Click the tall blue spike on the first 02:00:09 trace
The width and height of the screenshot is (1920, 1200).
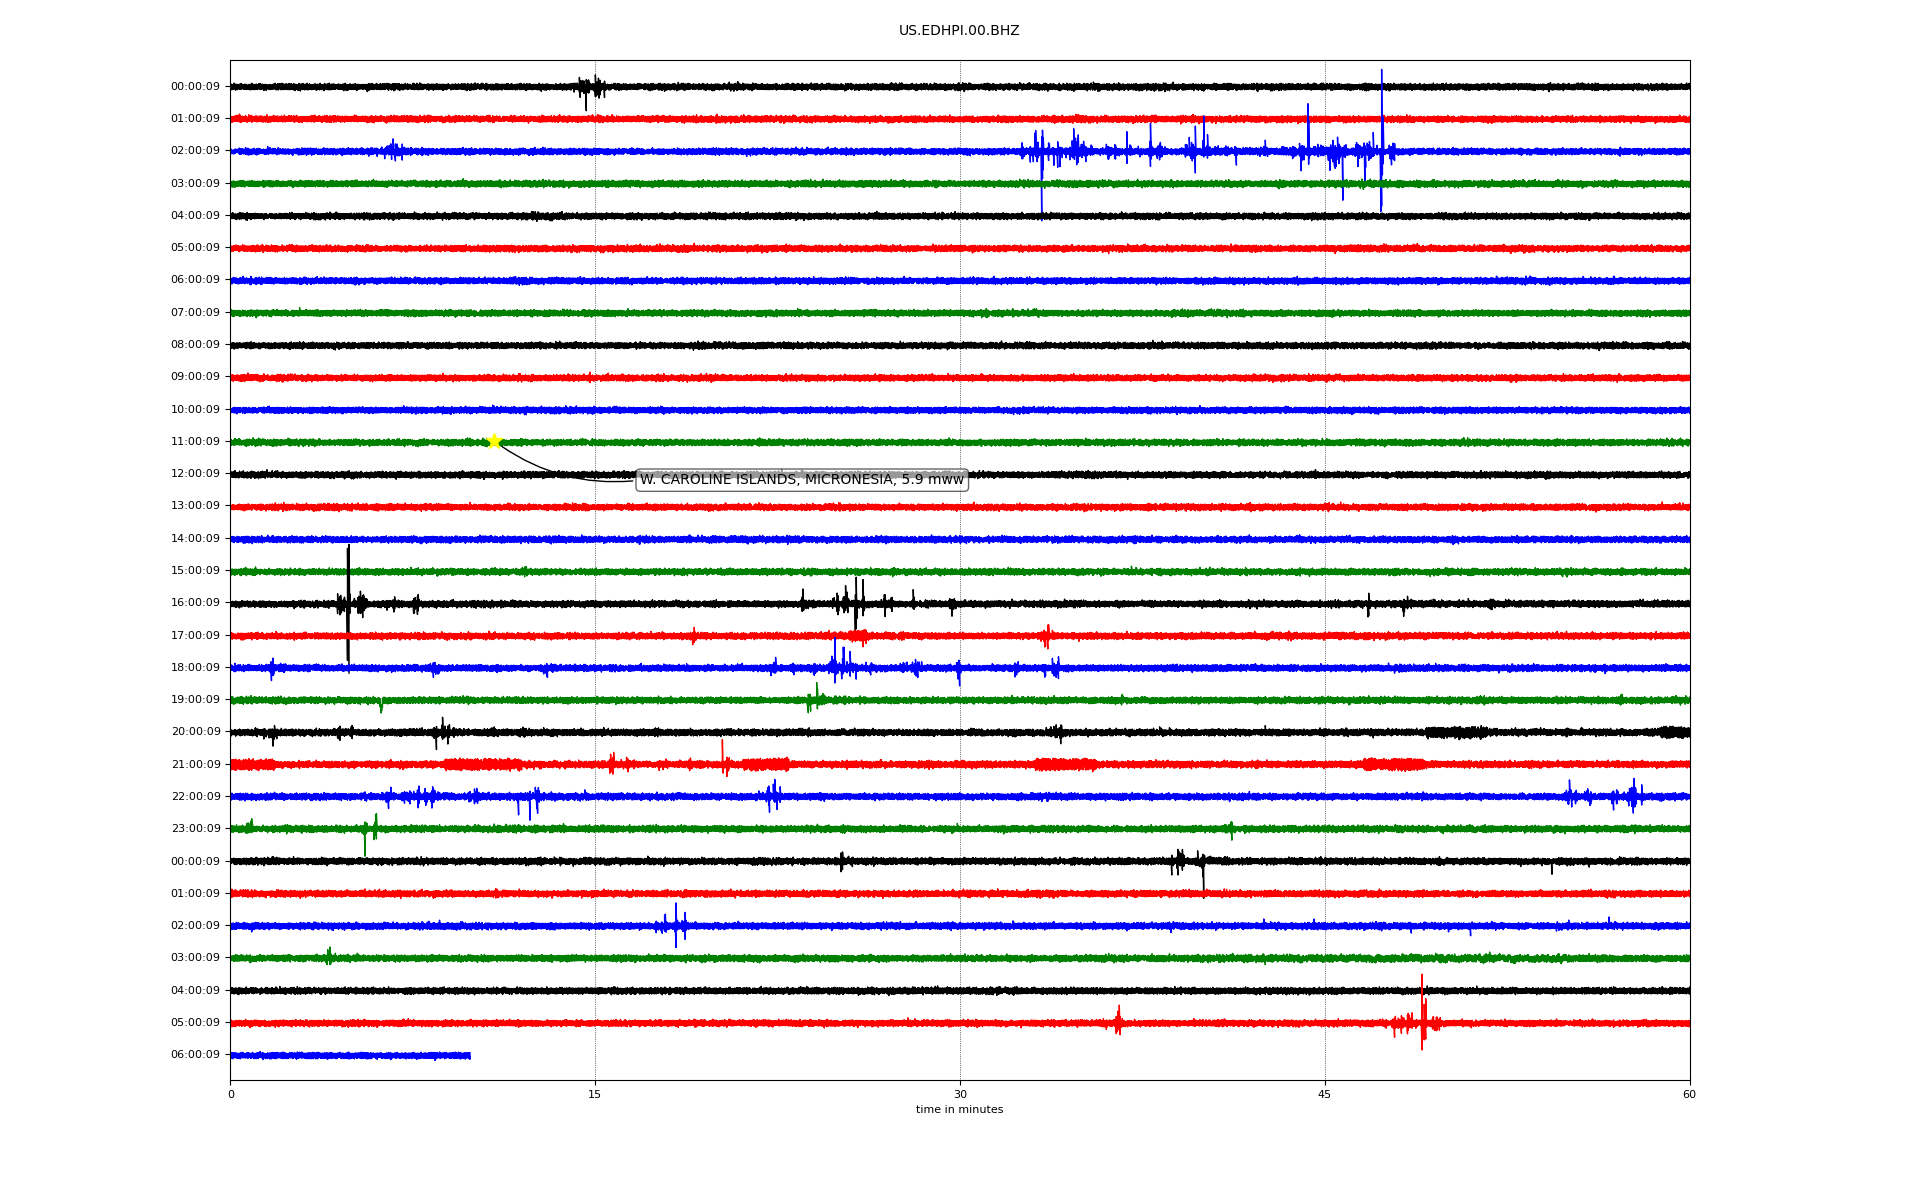point(1381,140)
